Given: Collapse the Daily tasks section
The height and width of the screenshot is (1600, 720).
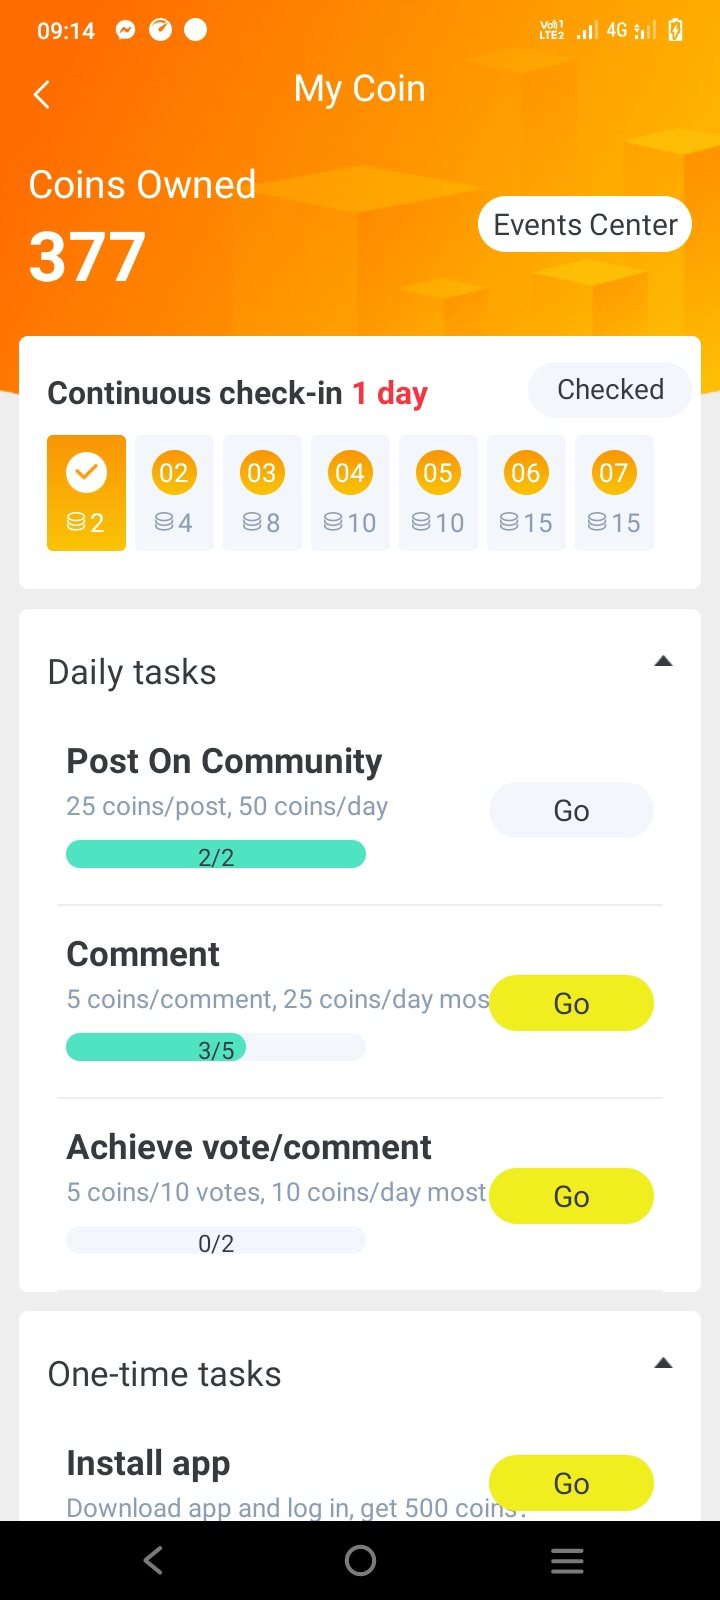Looking at the screenshot, I should pyautogui.click(x=663, y=661).
